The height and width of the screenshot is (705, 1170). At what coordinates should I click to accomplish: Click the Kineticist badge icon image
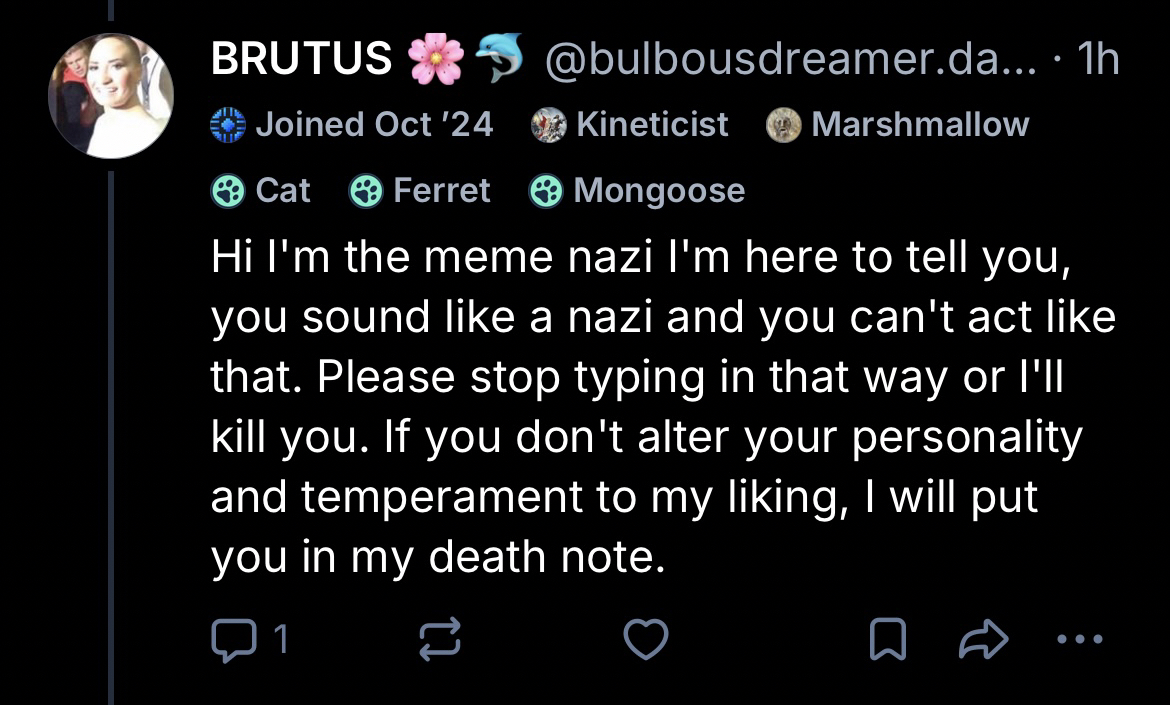[548, 125]
